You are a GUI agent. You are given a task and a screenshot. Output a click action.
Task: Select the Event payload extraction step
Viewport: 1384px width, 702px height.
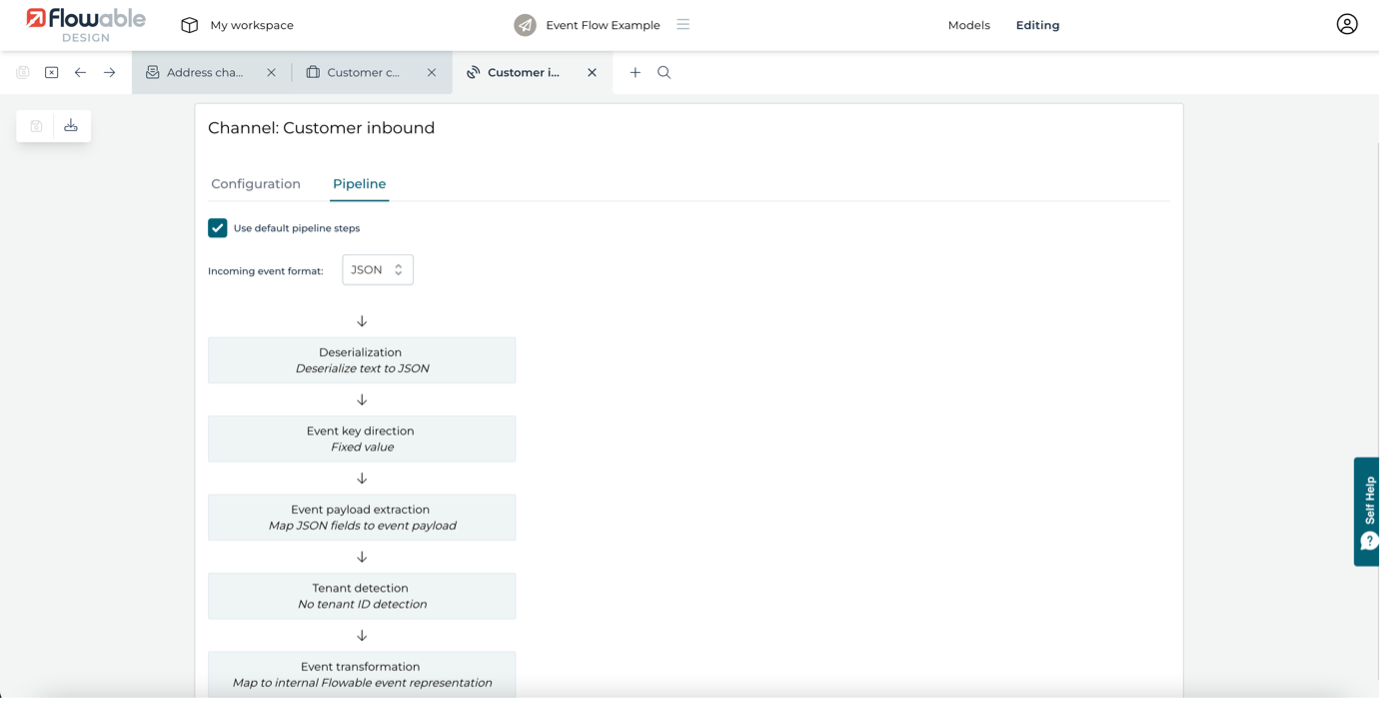tap(362, 517)
